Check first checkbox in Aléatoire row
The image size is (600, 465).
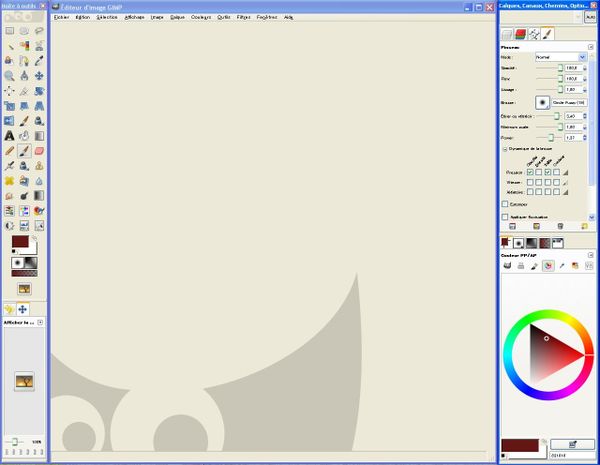[x=530, y=192]
